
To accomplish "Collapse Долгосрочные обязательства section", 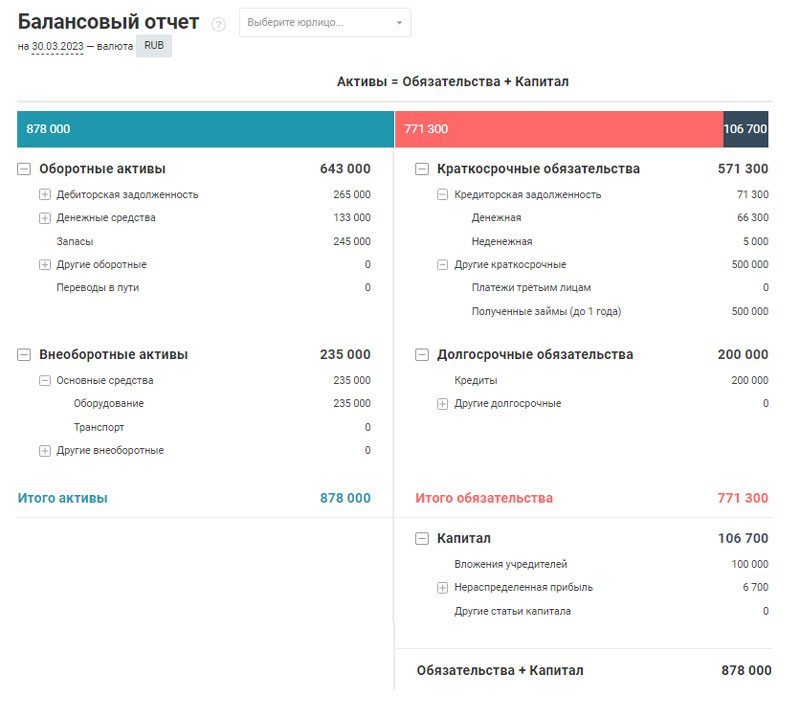I will click(422, 355).
